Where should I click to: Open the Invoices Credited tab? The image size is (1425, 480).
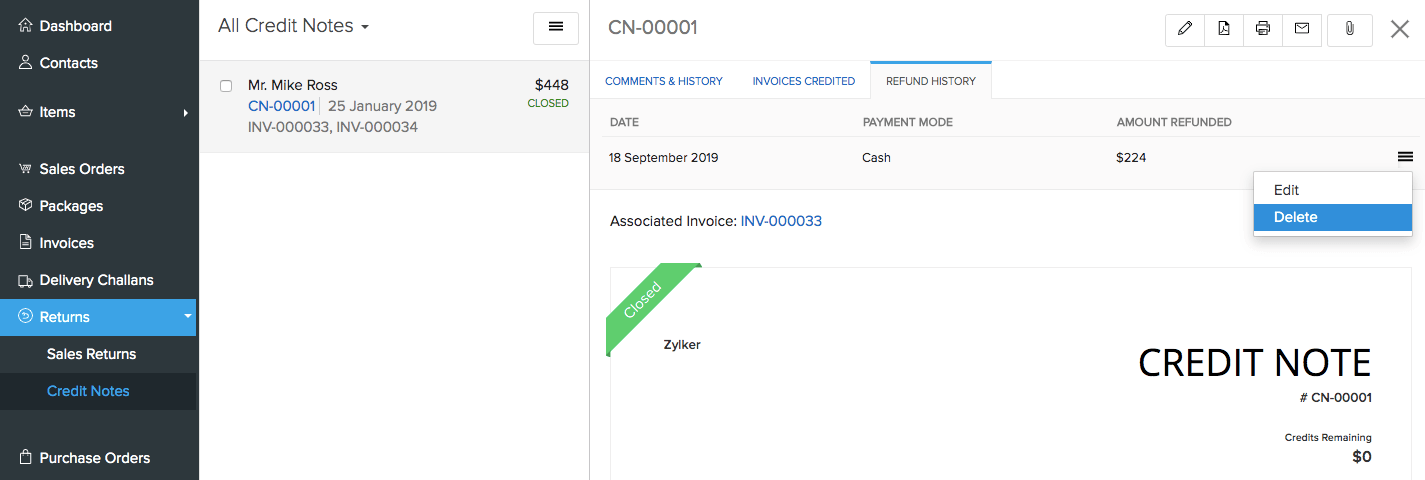[803, 81]
